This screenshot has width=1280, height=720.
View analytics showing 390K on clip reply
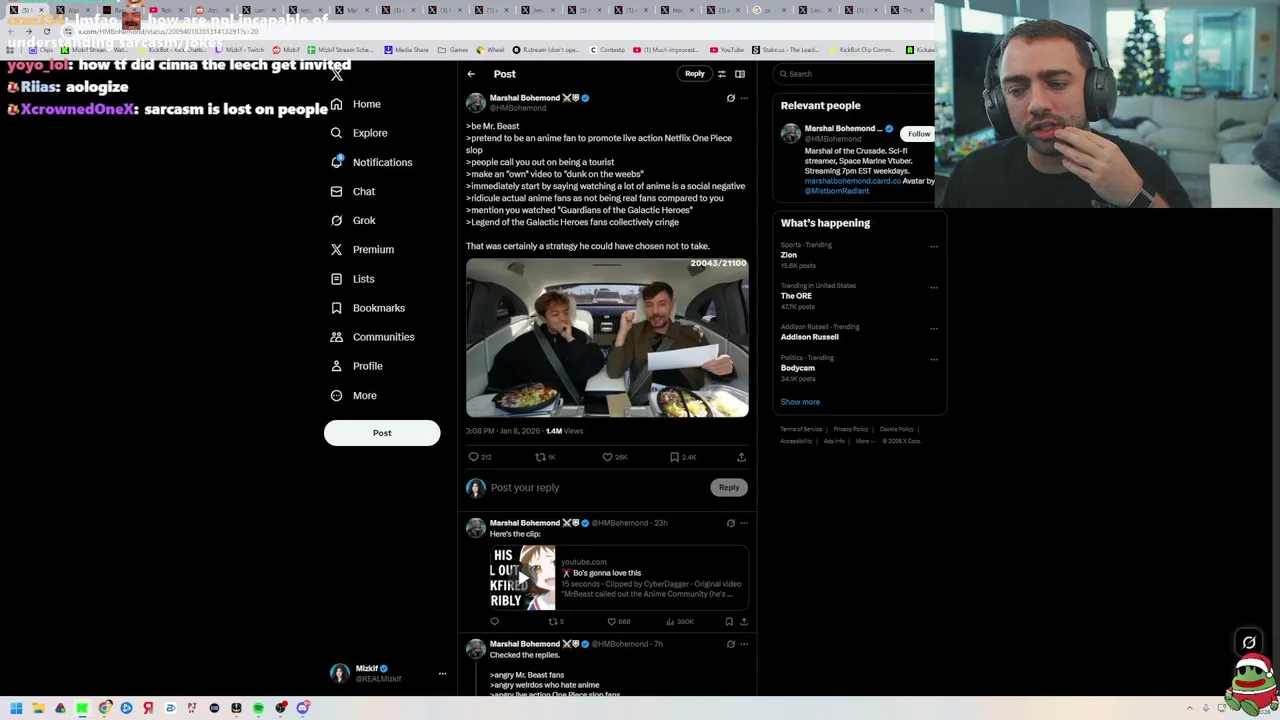coord(681,622)
